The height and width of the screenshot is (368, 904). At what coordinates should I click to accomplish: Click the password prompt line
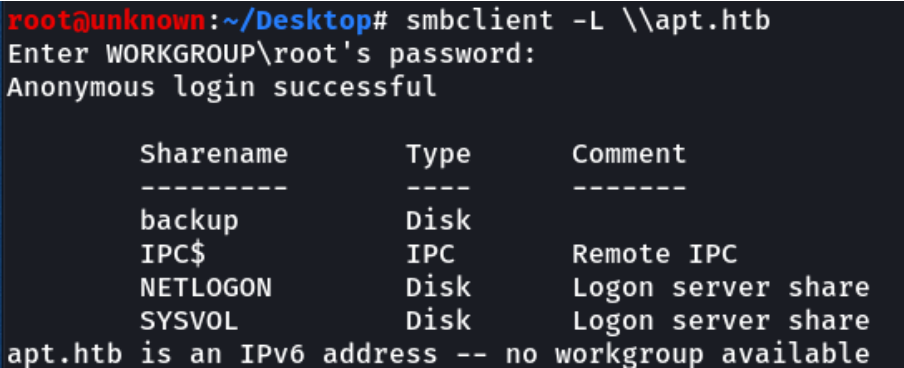[272, 55]
